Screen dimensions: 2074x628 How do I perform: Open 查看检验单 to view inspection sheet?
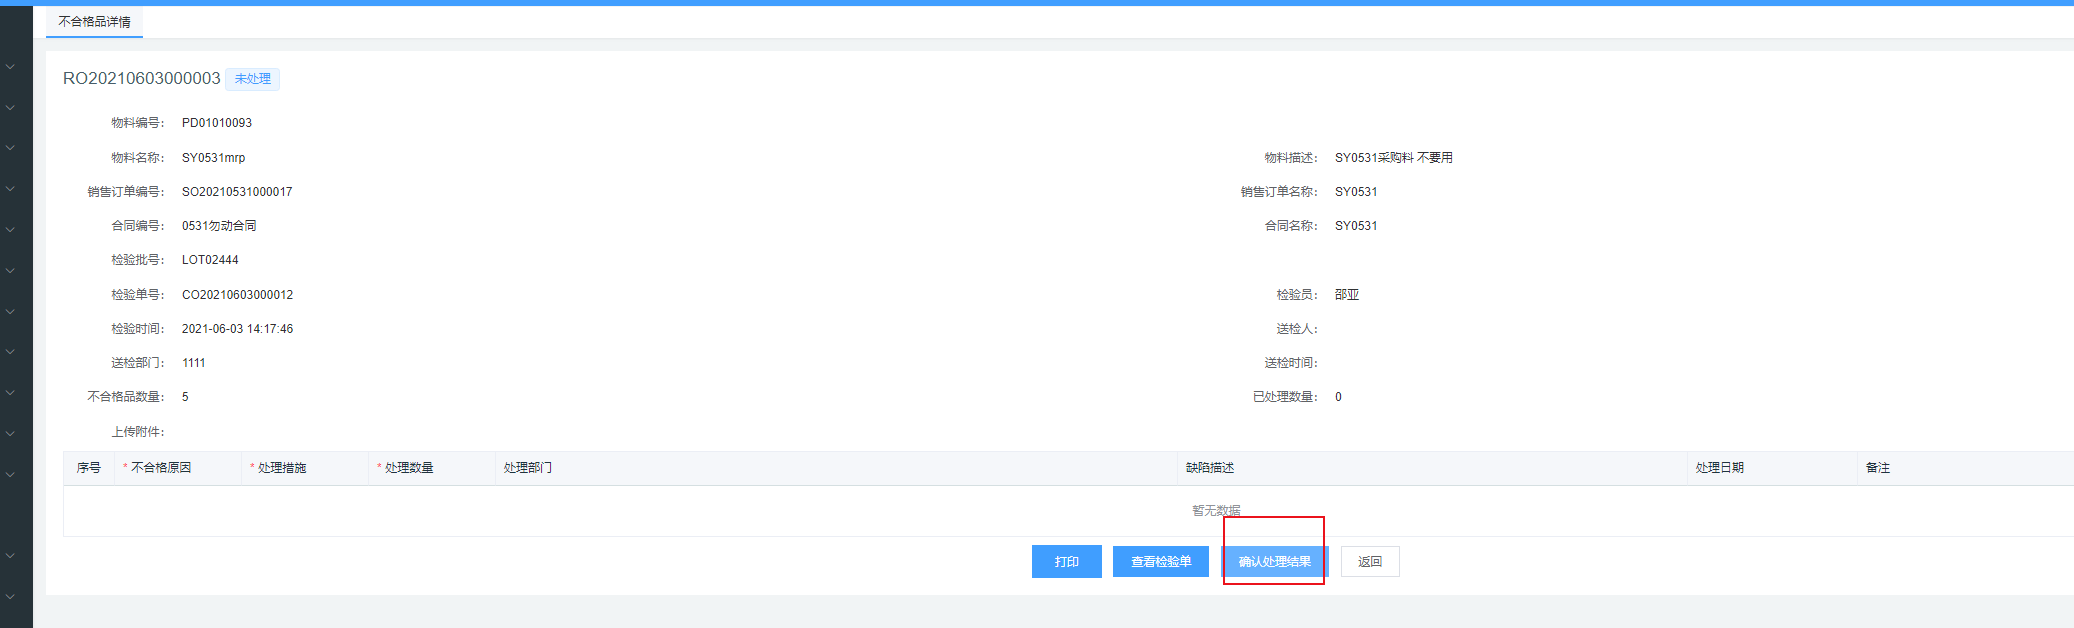(x=1160, y=562)
